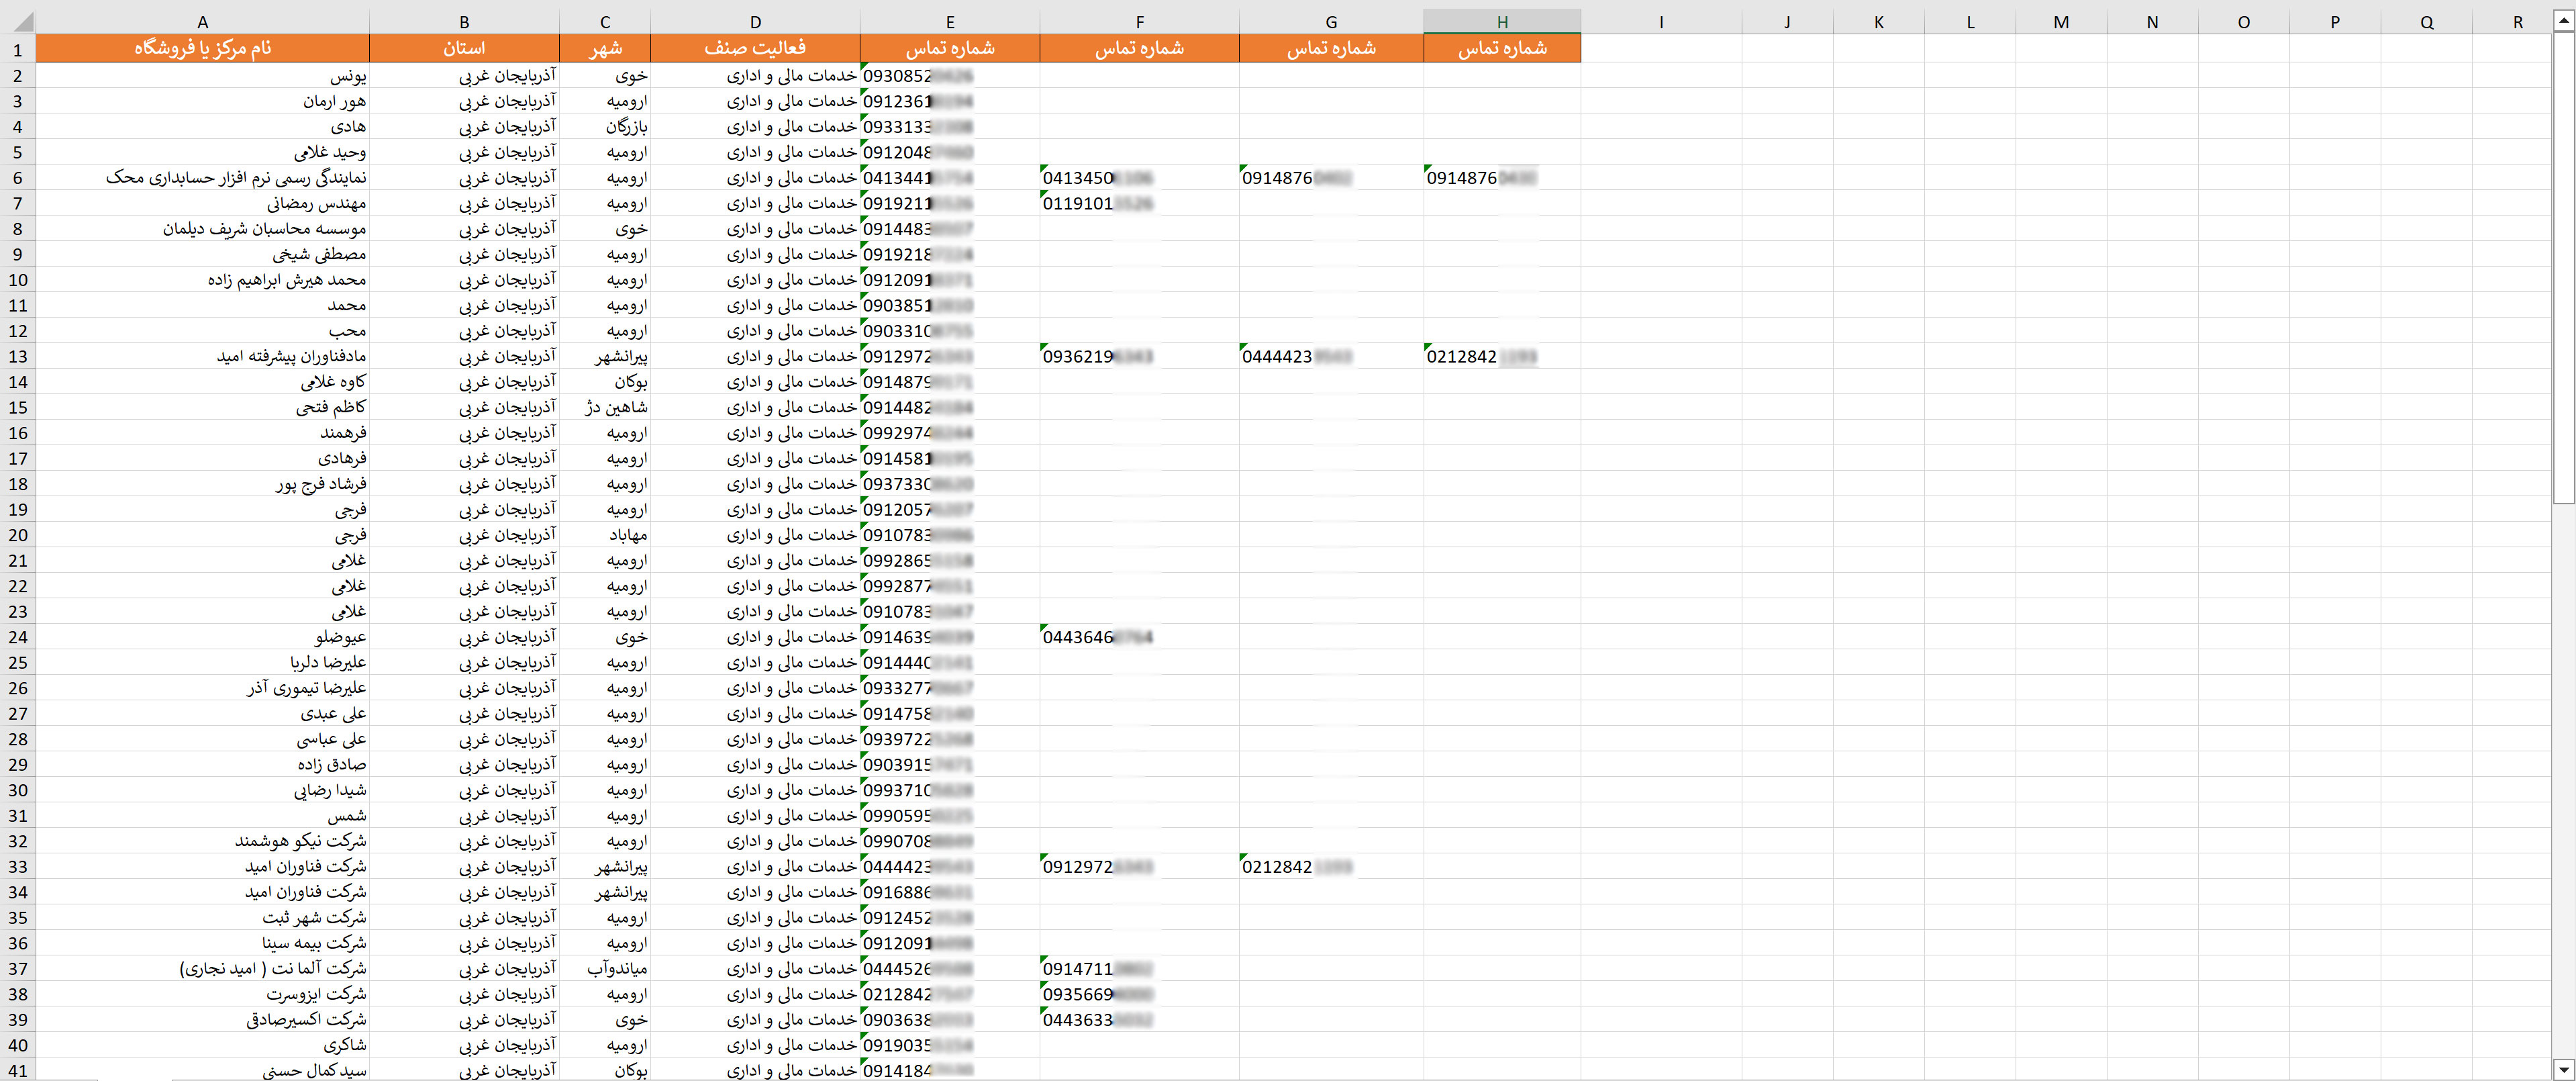Select column B header
2576x1081 pixels.
tap(464, 21)
